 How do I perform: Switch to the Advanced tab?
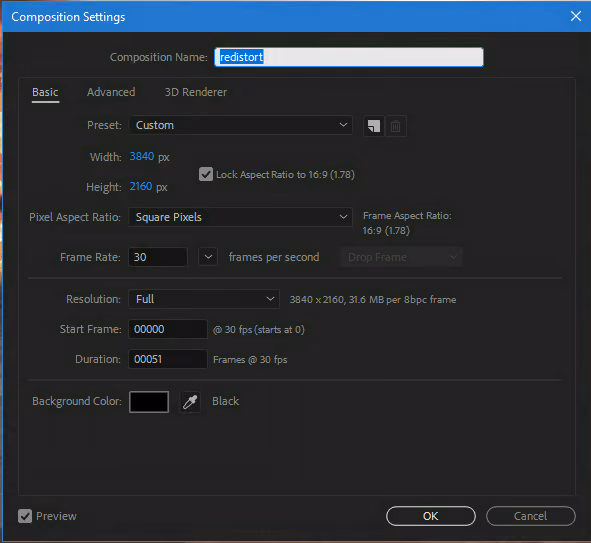coord(111,92)
